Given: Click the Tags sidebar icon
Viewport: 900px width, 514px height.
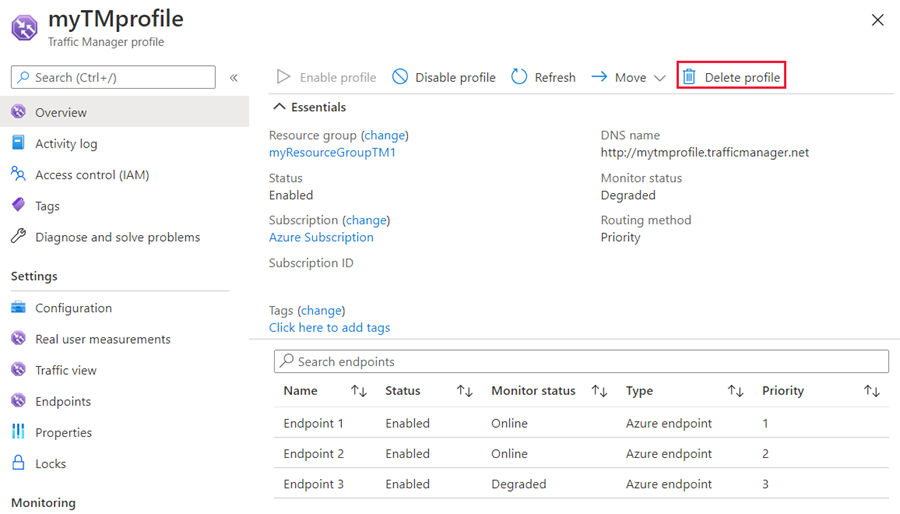Looking at the screenshot, I should click(x=18, y=205).
